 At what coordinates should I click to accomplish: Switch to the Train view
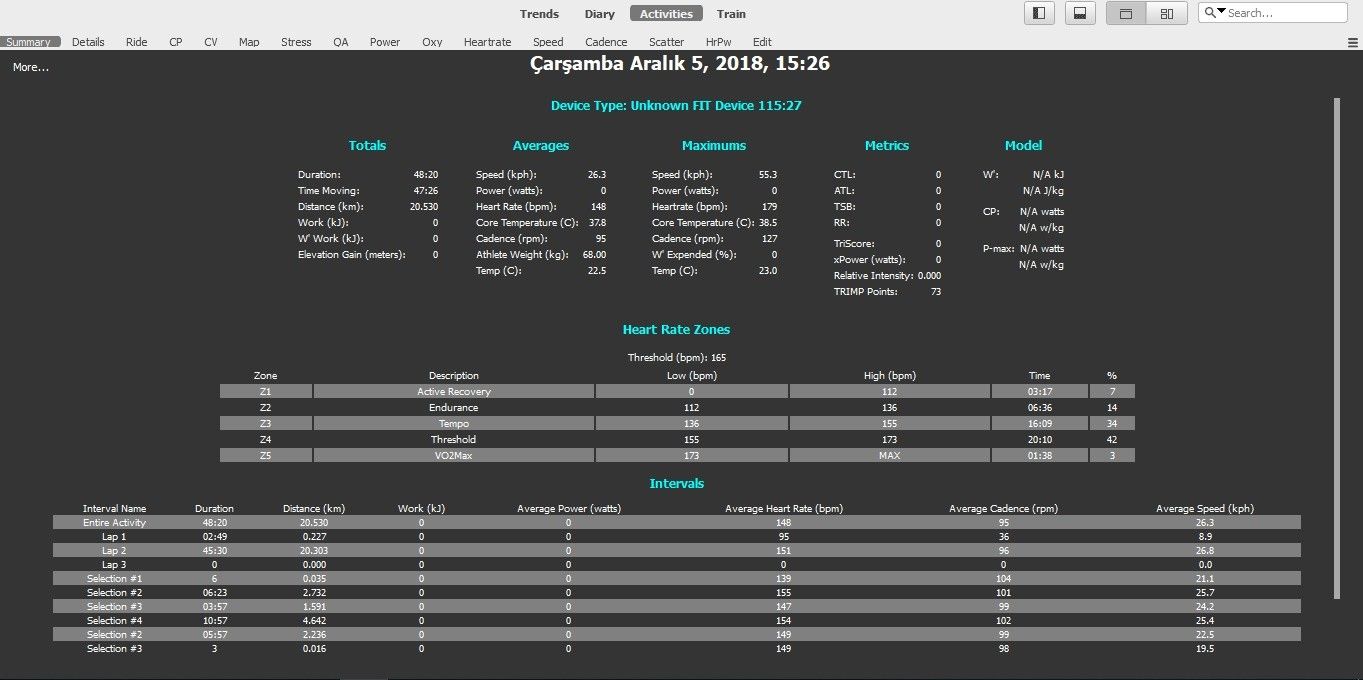[731, 14]
